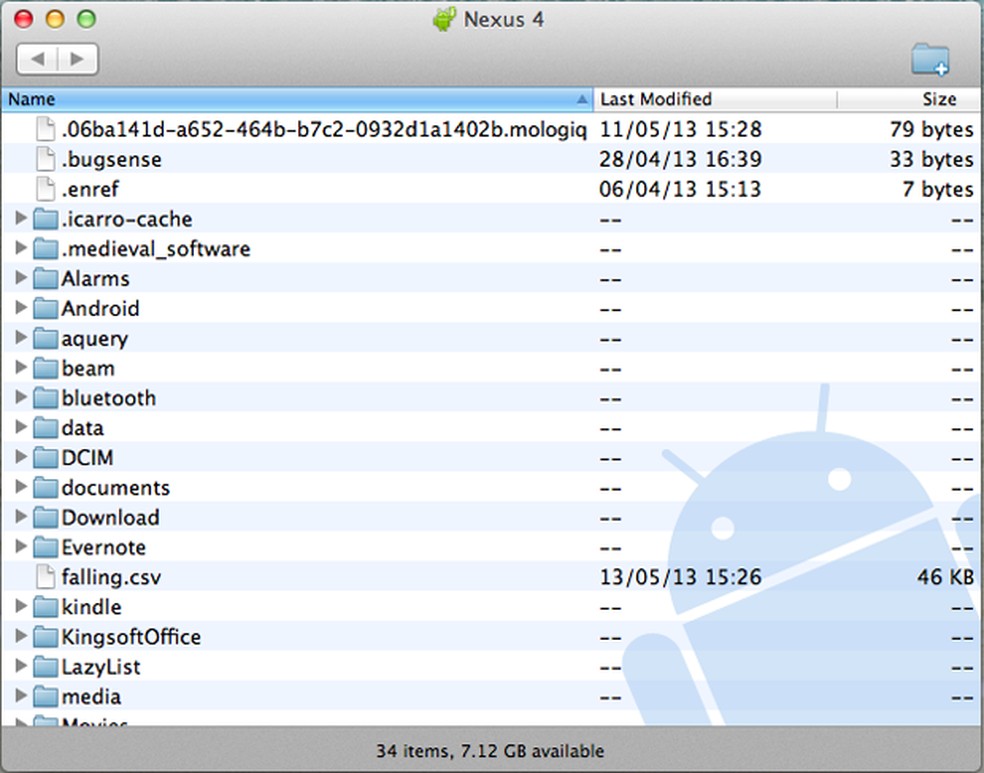
Task: Expand the media folder triangle
Action: point(21,695)
